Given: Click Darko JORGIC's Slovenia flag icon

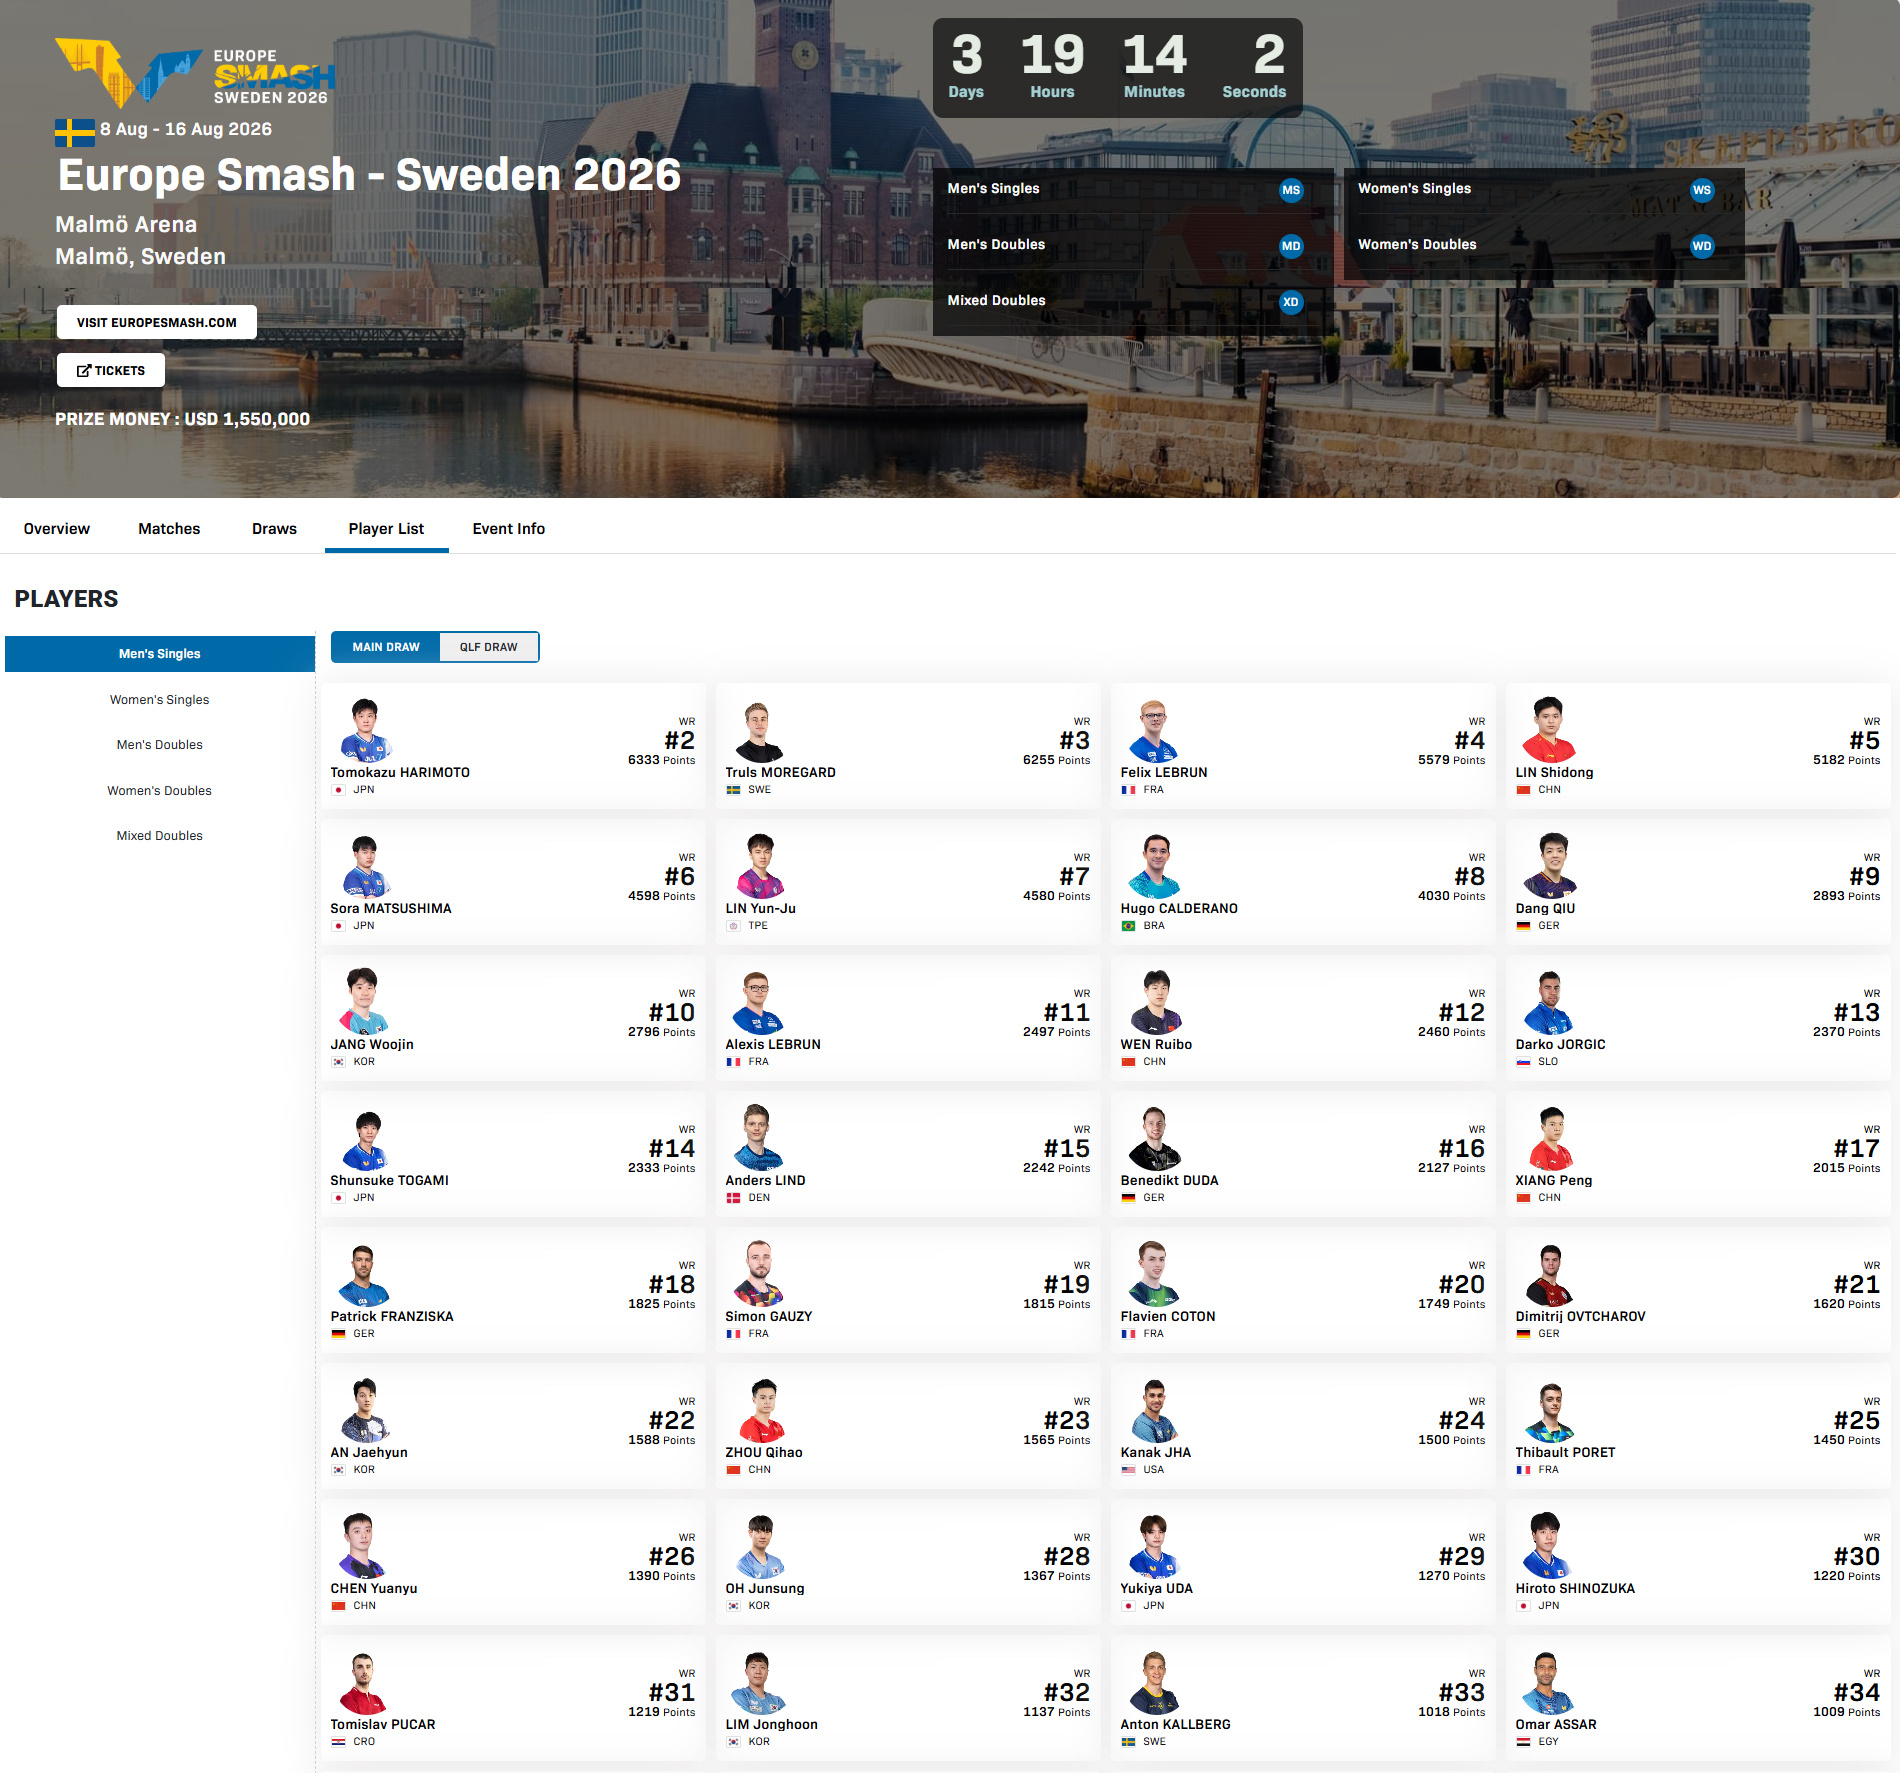Looking at the screenshot, I should (x=1524, y=1062).
